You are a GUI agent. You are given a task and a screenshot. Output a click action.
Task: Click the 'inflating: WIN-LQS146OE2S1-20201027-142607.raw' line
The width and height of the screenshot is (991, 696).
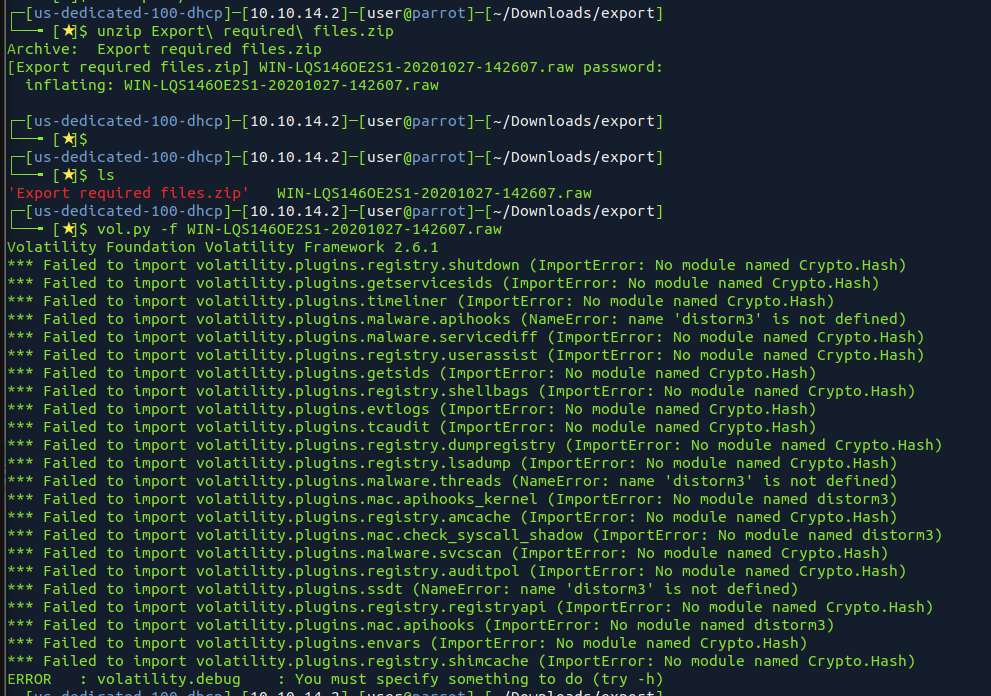(x=232, y=85)
